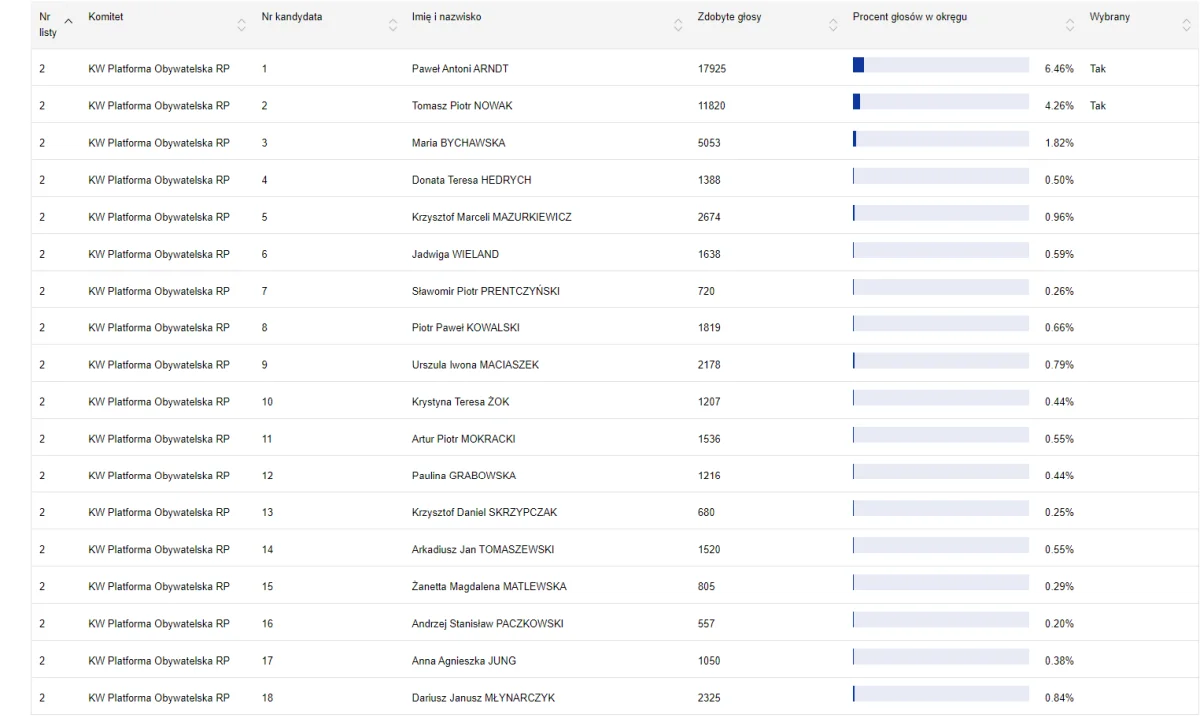Select candidate Artur Piotr MOKRACKI
The height and width of the screenshot is (718, 1200).
click(464, 439)
